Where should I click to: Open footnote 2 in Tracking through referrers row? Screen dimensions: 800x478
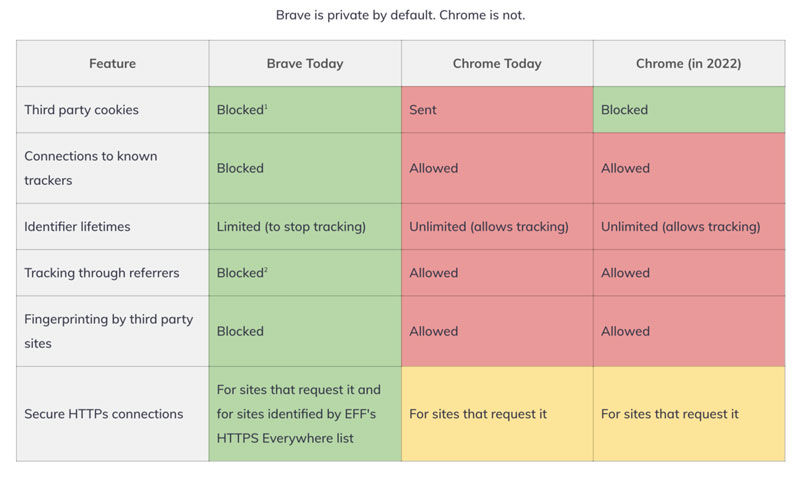[266, 269]
